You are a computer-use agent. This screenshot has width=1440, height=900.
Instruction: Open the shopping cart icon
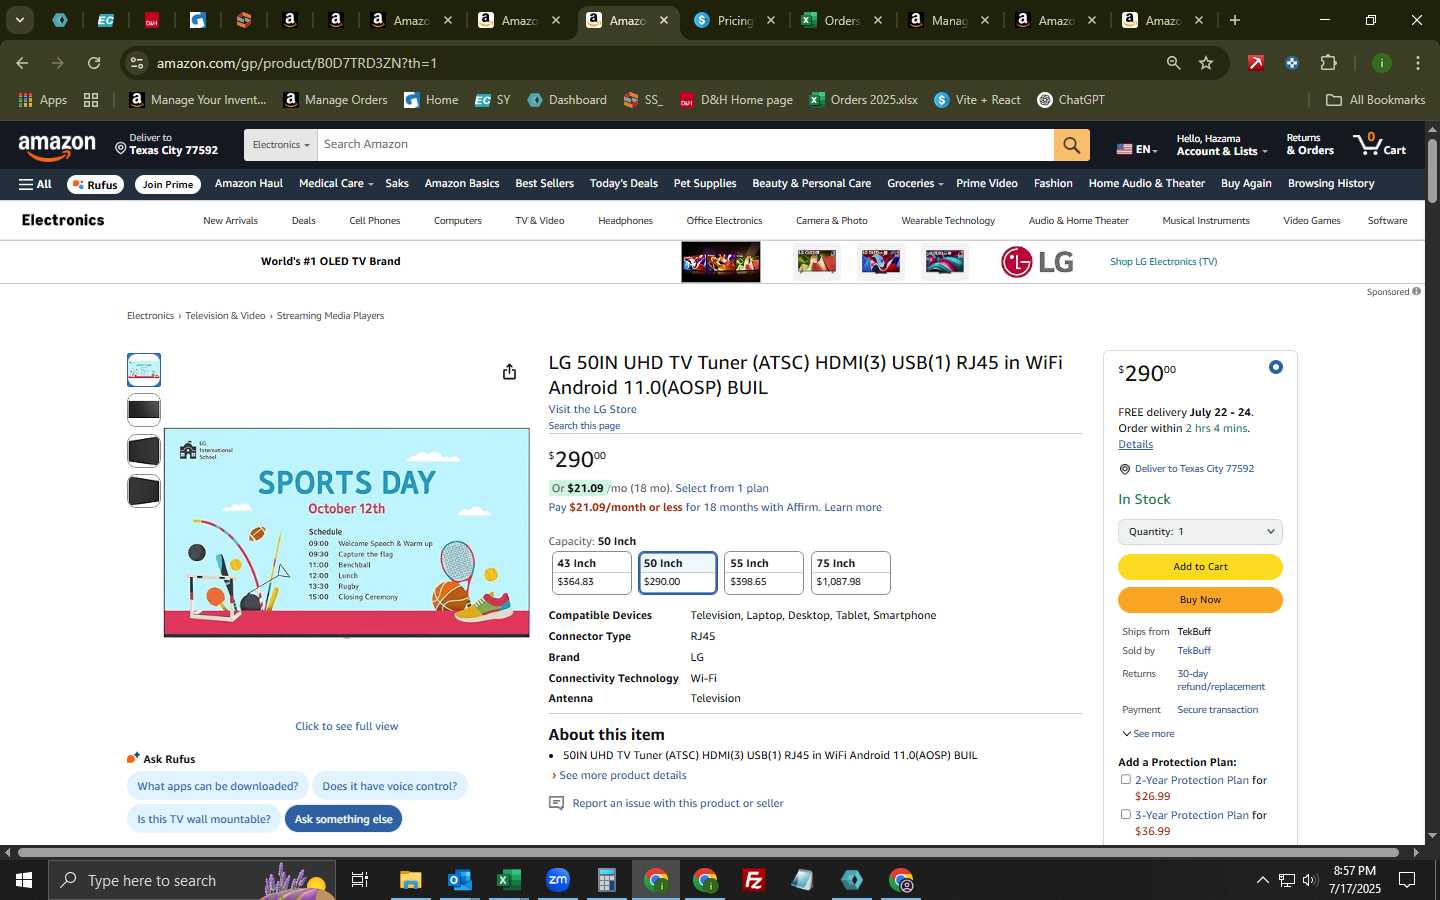[x=1379, y=144]
